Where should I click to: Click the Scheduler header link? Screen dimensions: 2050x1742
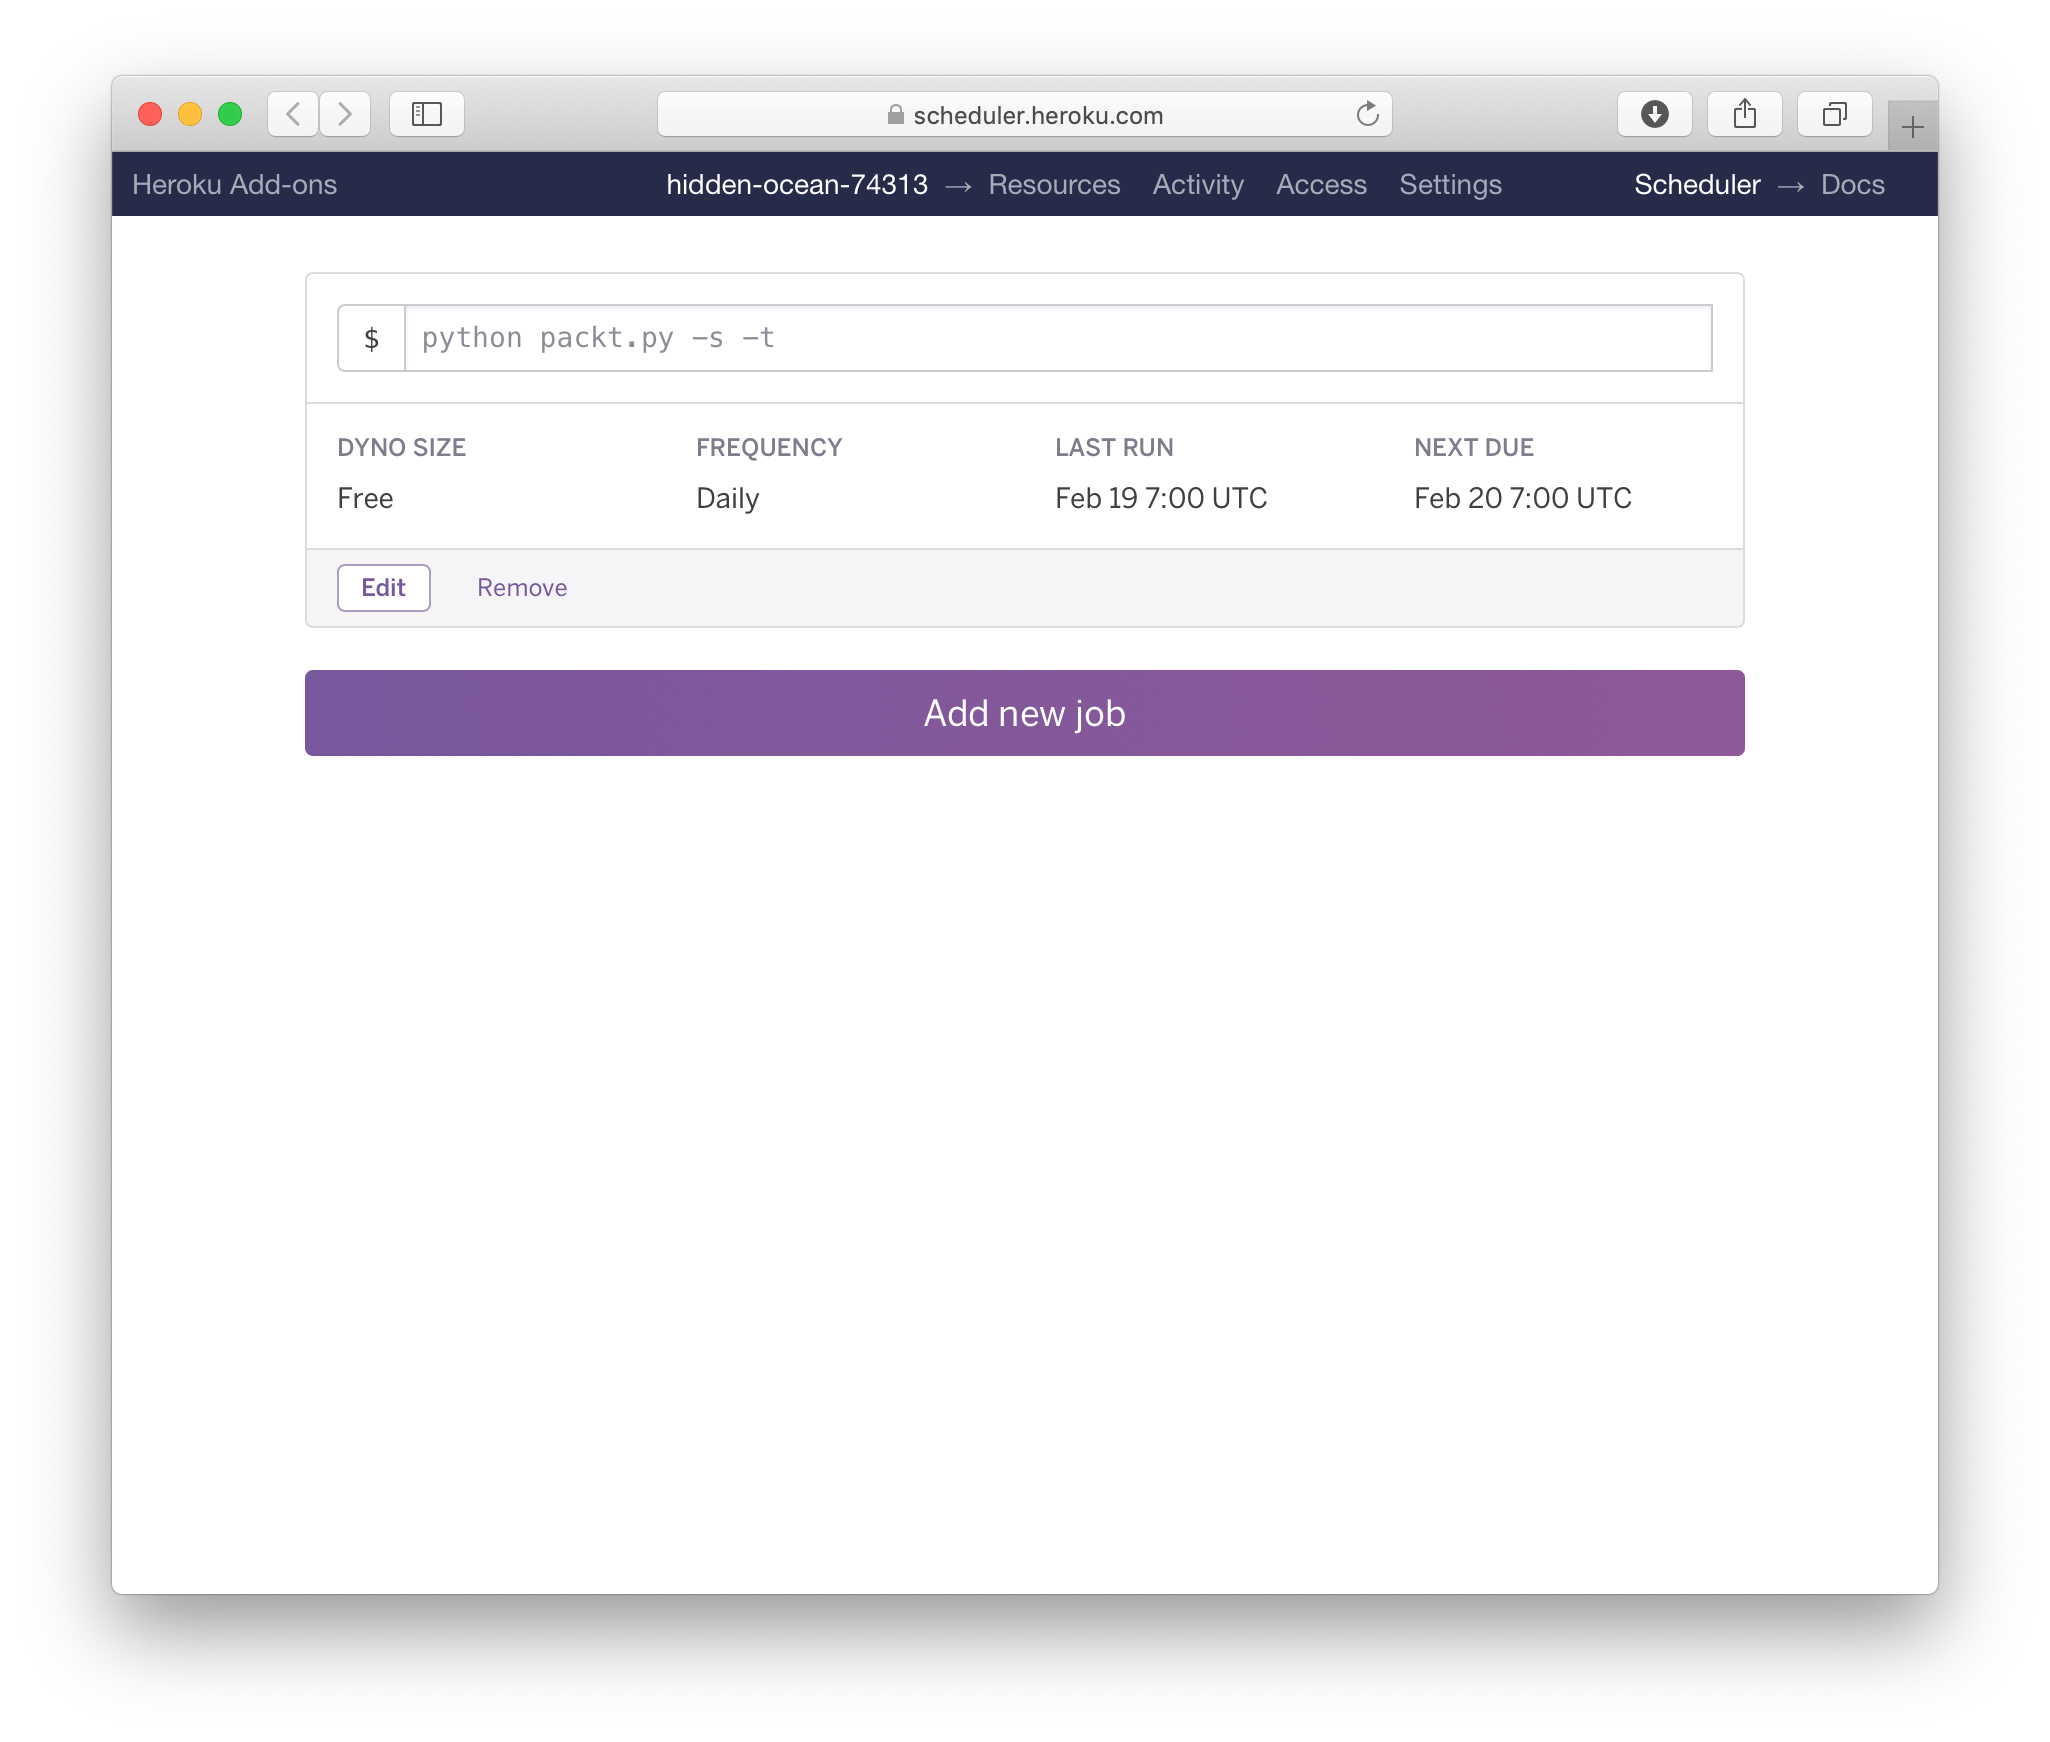click(x=1697, y=185)
